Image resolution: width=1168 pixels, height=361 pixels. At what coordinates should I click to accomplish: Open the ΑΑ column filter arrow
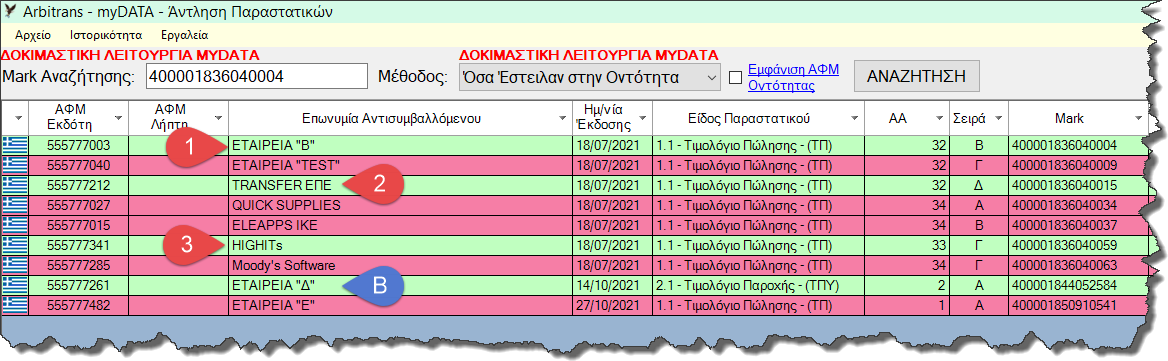(940, 119)
